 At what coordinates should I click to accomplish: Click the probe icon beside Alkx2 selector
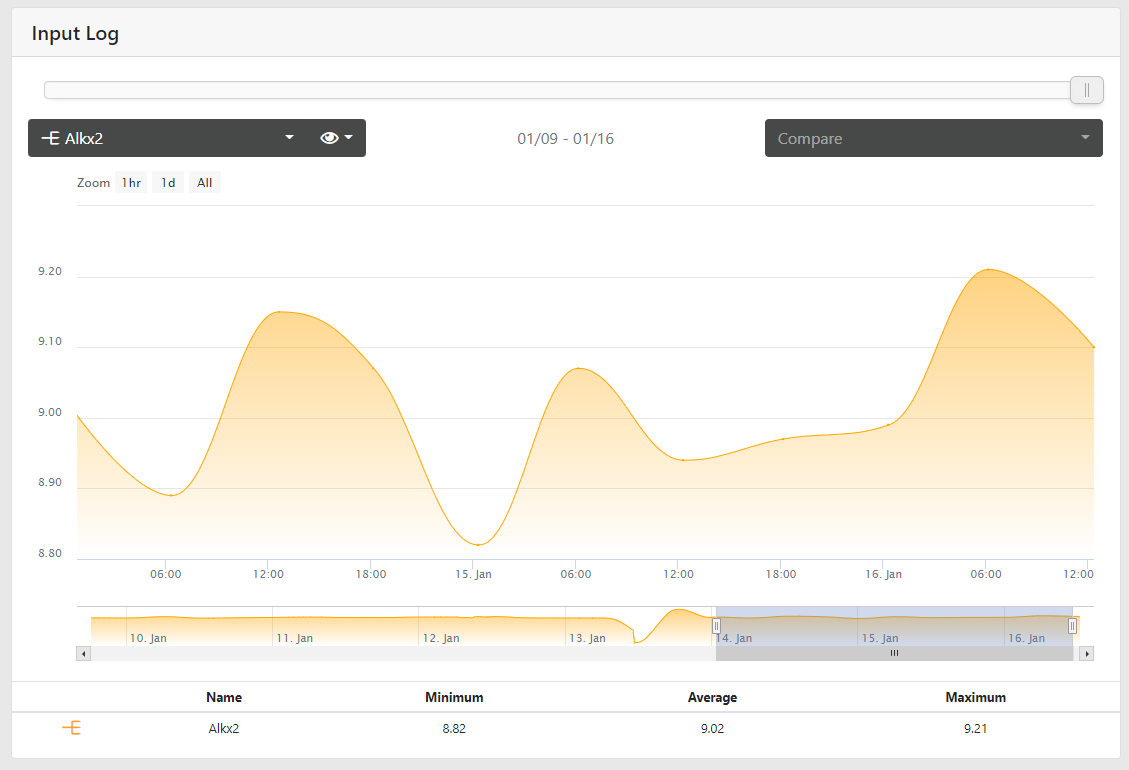(50, 138)
